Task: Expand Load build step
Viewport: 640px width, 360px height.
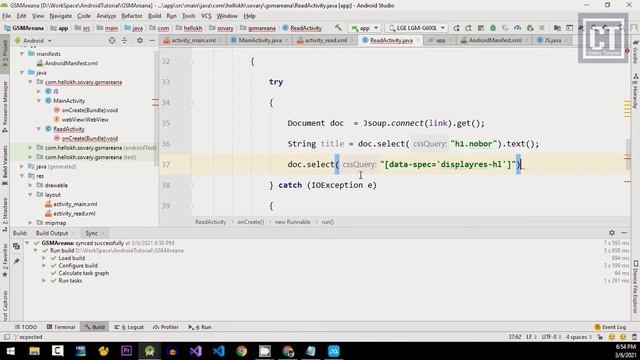Action: pos(44,258)
